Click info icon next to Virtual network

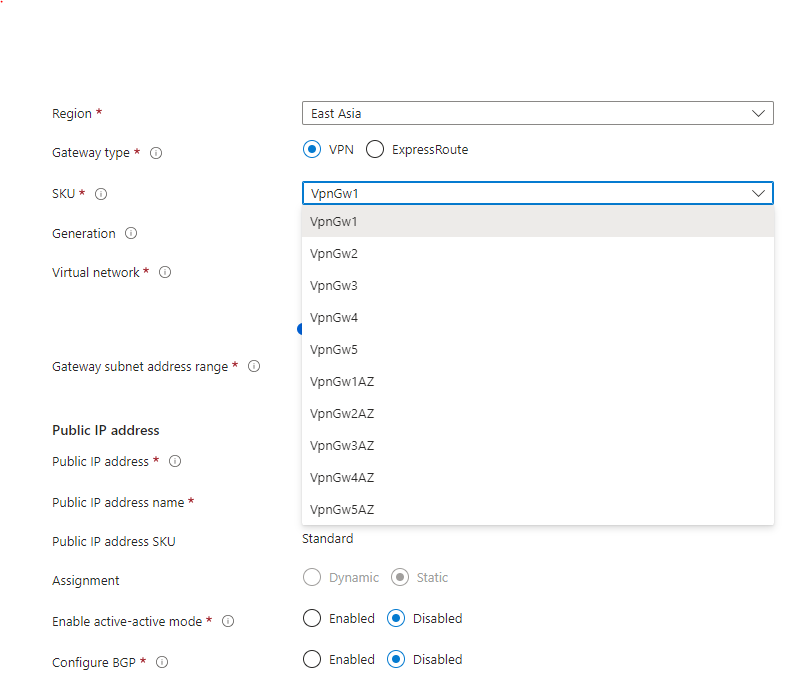(x=165, y=273)
